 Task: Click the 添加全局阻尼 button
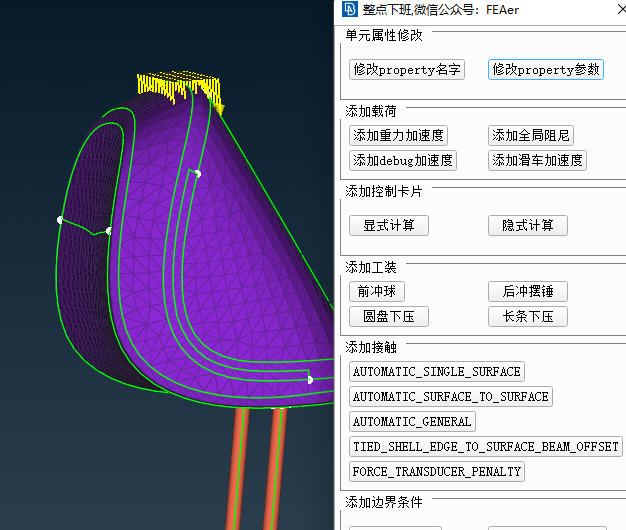[531, 136]
